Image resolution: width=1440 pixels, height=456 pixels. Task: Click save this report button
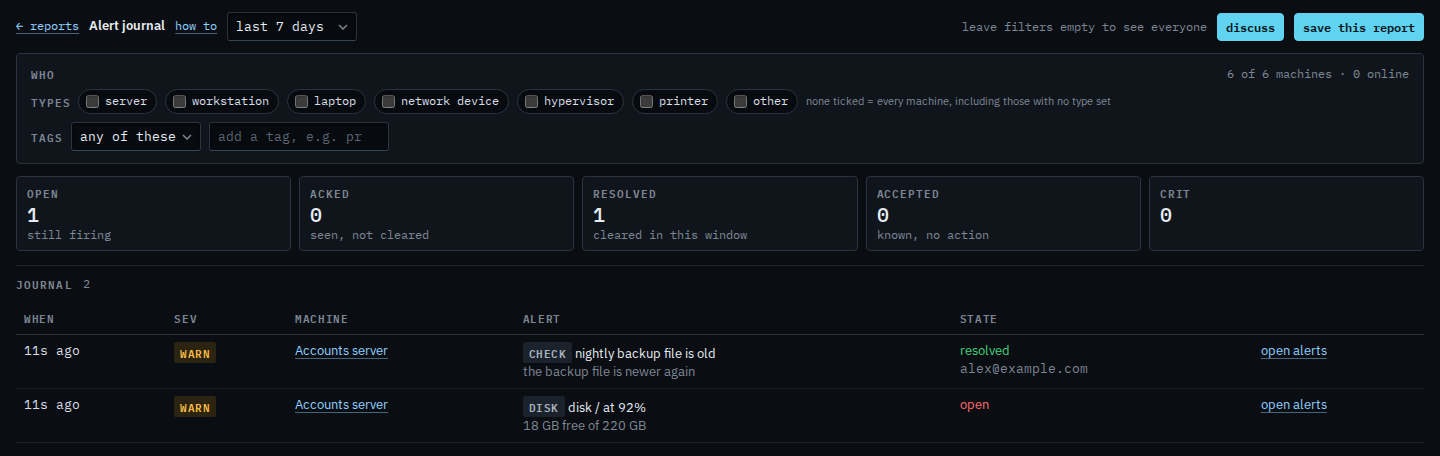1358,27
